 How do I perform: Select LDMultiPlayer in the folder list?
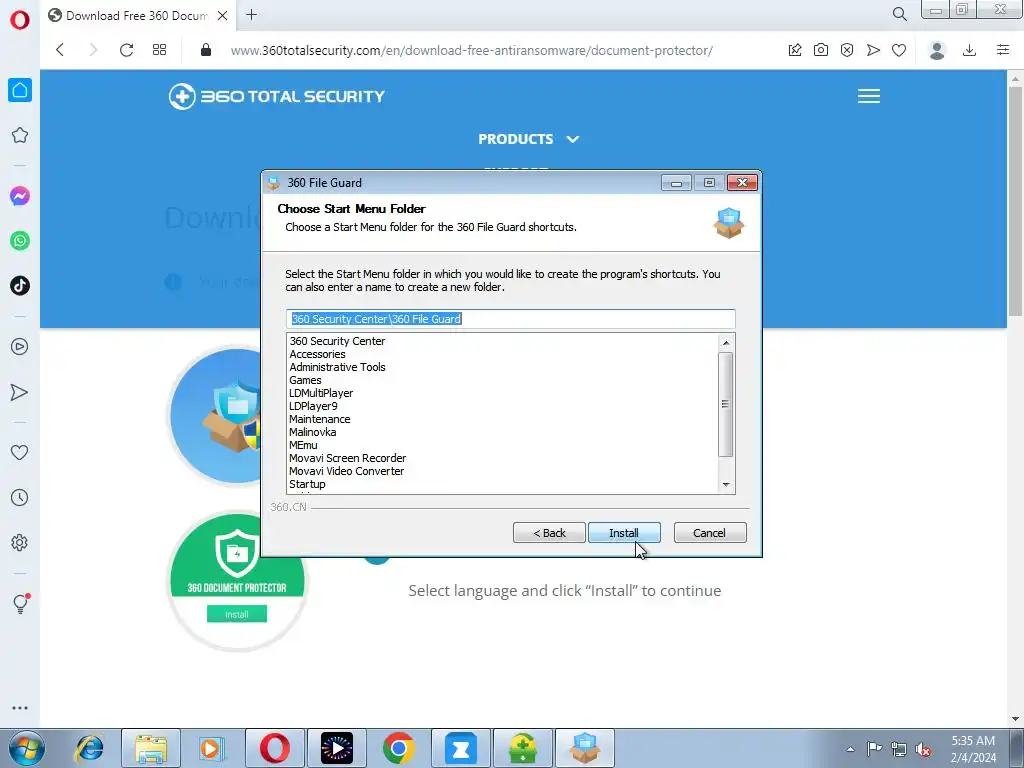click(x=321, y=393)
